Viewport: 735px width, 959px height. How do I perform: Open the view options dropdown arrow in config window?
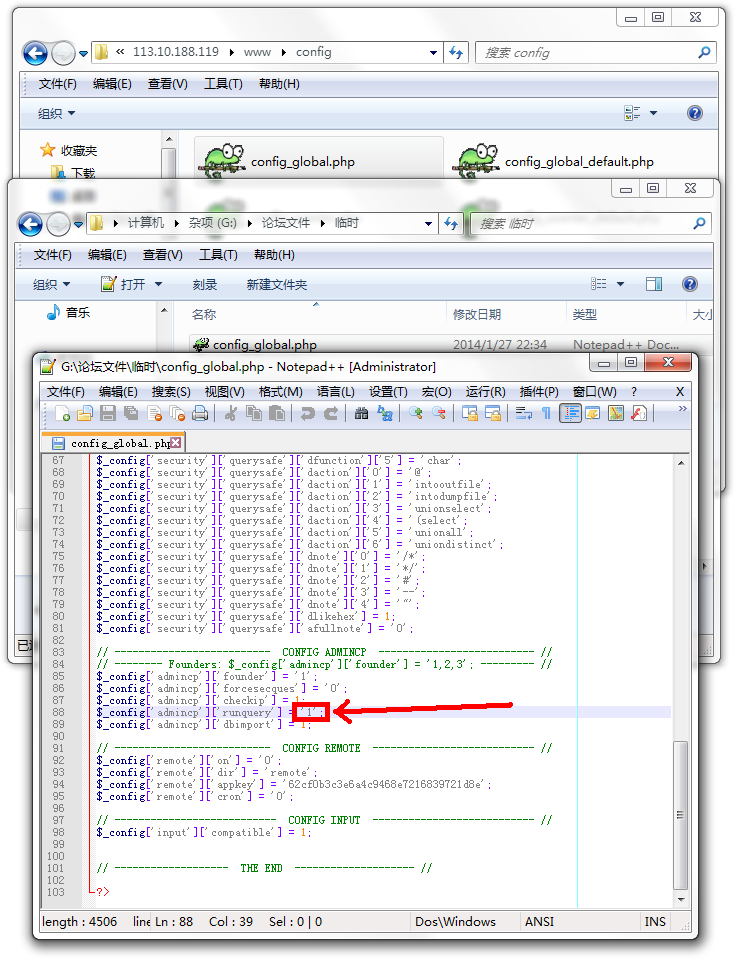(x=653, y=114)
